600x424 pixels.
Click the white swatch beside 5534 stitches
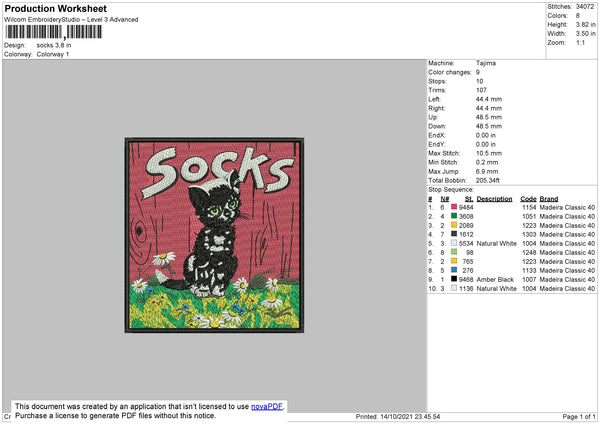coord(454,243)
